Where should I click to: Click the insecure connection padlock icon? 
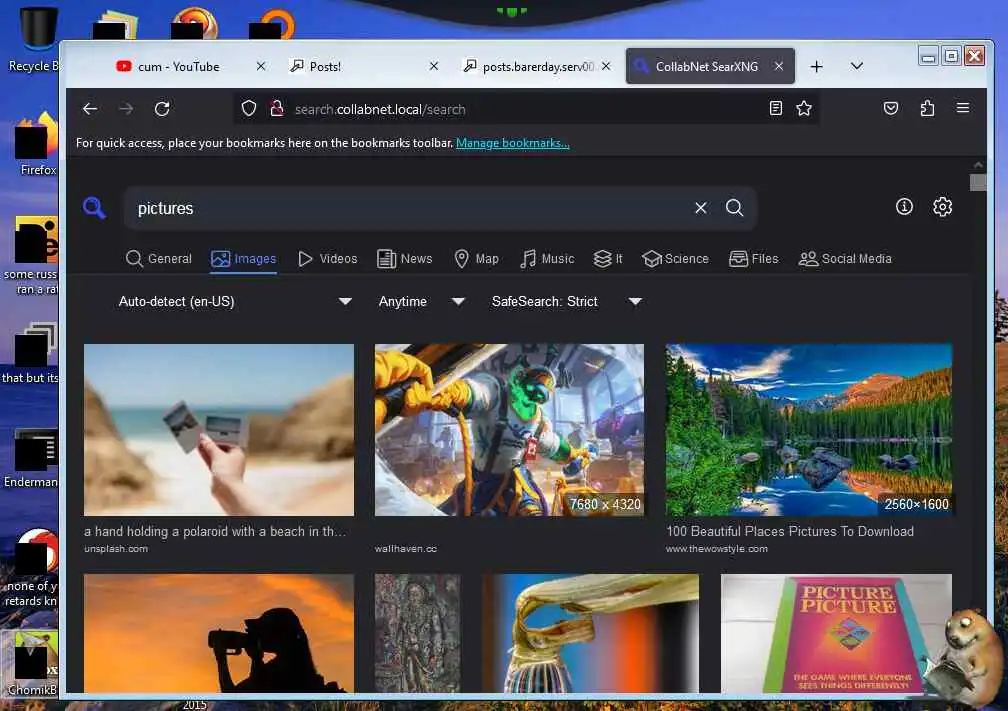tap(277, 109)
